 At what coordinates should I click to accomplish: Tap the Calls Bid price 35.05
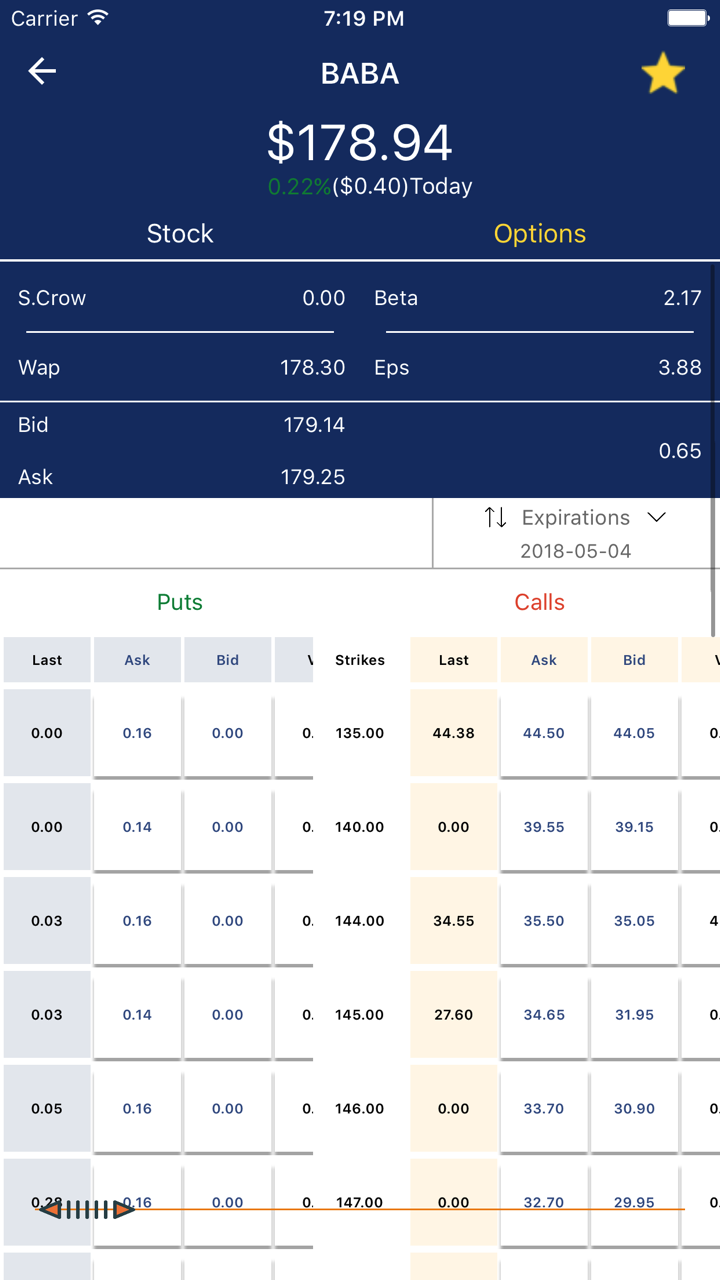pos(634,921)
